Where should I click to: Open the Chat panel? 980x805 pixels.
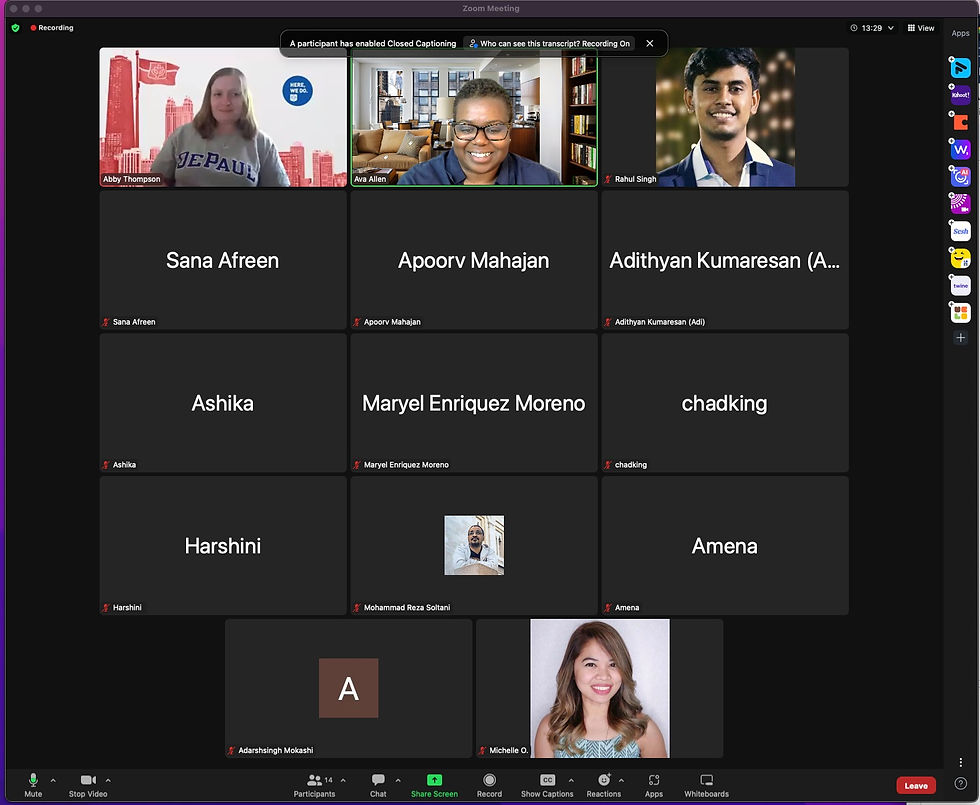tap(378, 784)
